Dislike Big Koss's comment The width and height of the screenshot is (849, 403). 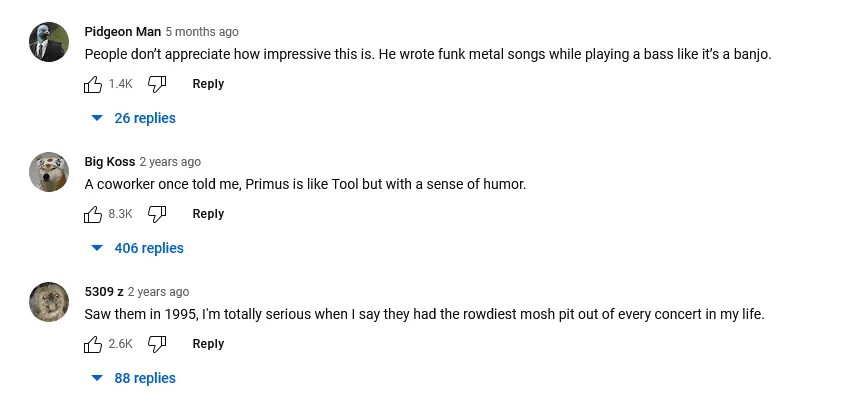click(157, 214)
